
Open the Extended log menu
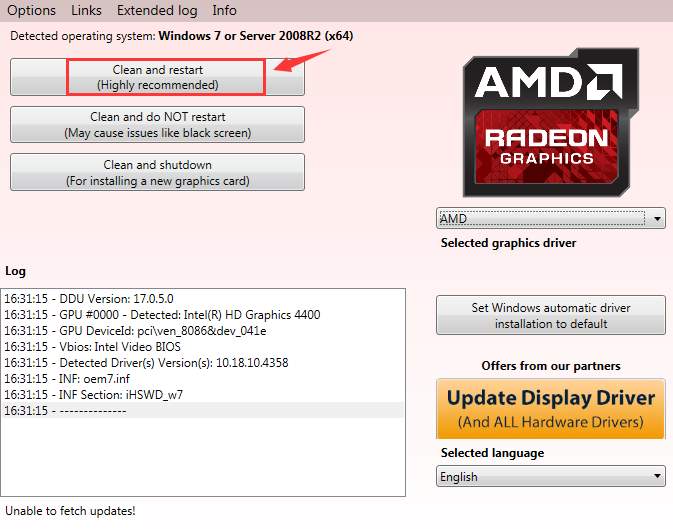tap(157, 10)
